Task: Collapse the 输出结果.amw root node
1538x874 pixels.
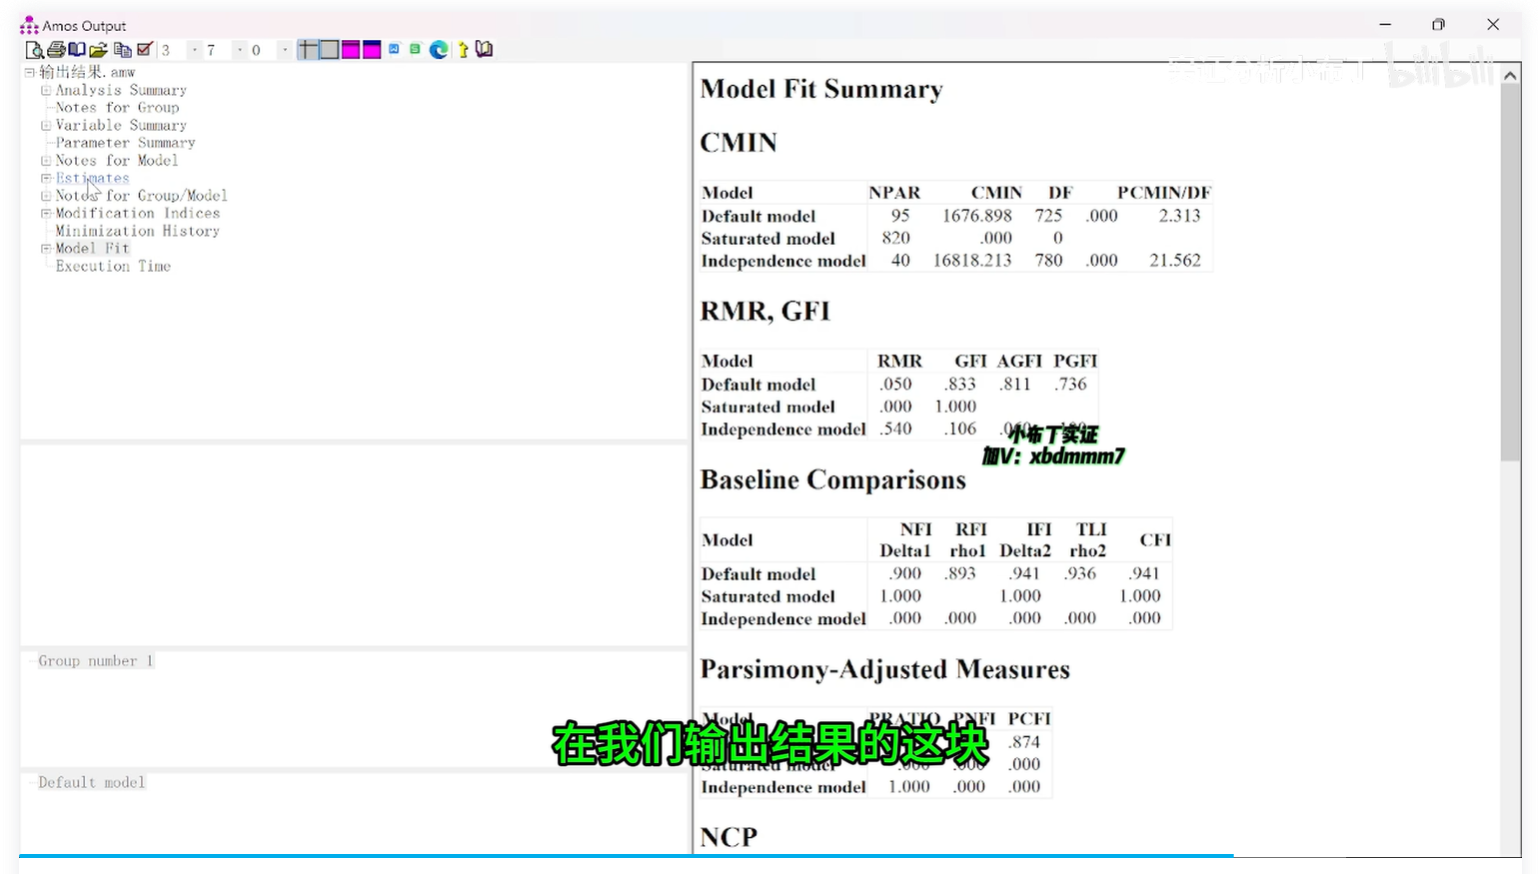Action: click(30, 72)
